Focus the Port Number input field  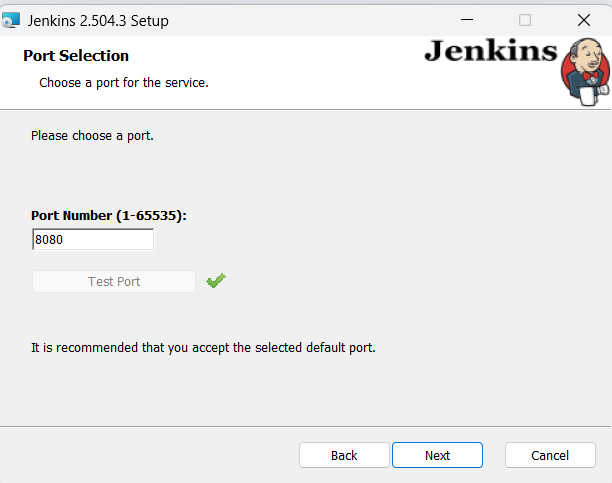[93, 239]
